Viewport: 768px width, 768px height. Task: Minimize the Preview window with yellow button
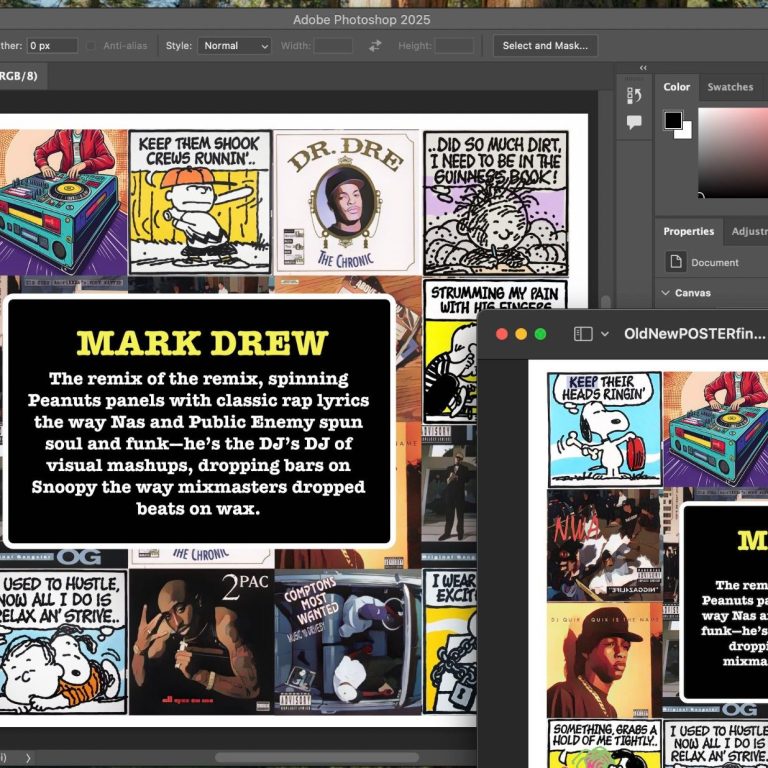[x=521, y=334]
